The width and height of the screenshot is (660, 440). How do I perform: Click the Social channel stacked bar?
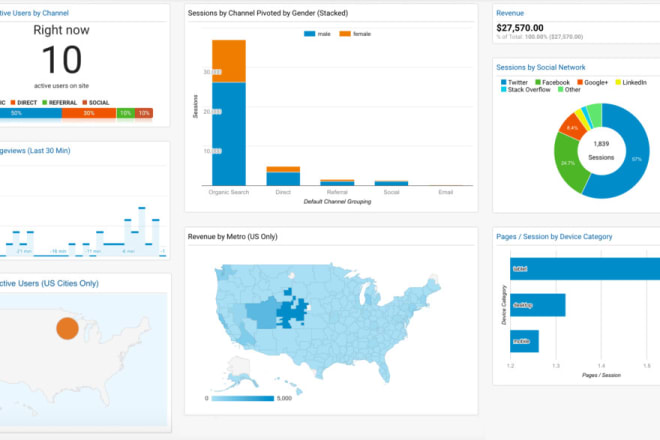(x=391, y=183)
